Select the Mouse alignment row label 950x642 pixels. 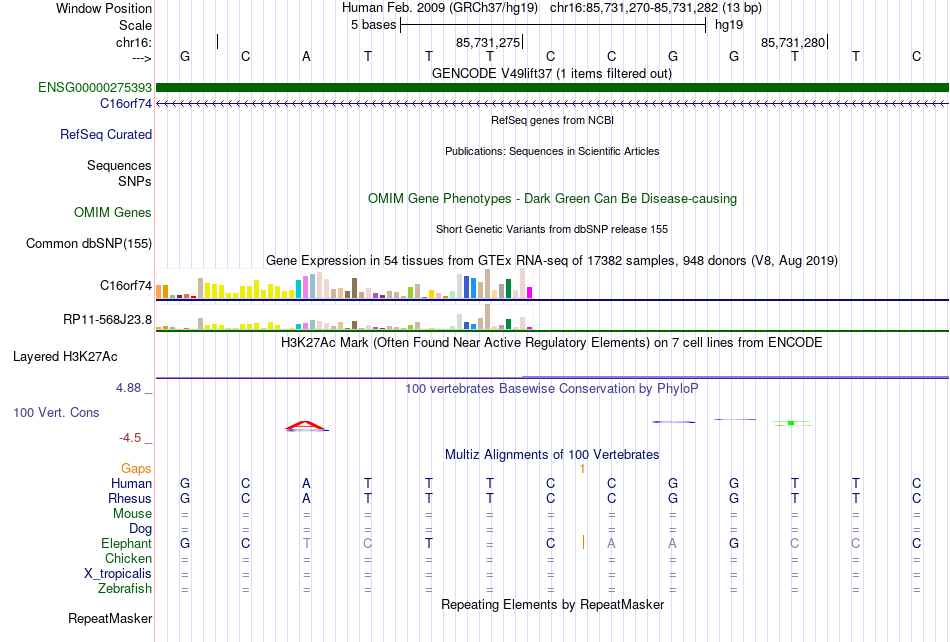tap(132, 514)
